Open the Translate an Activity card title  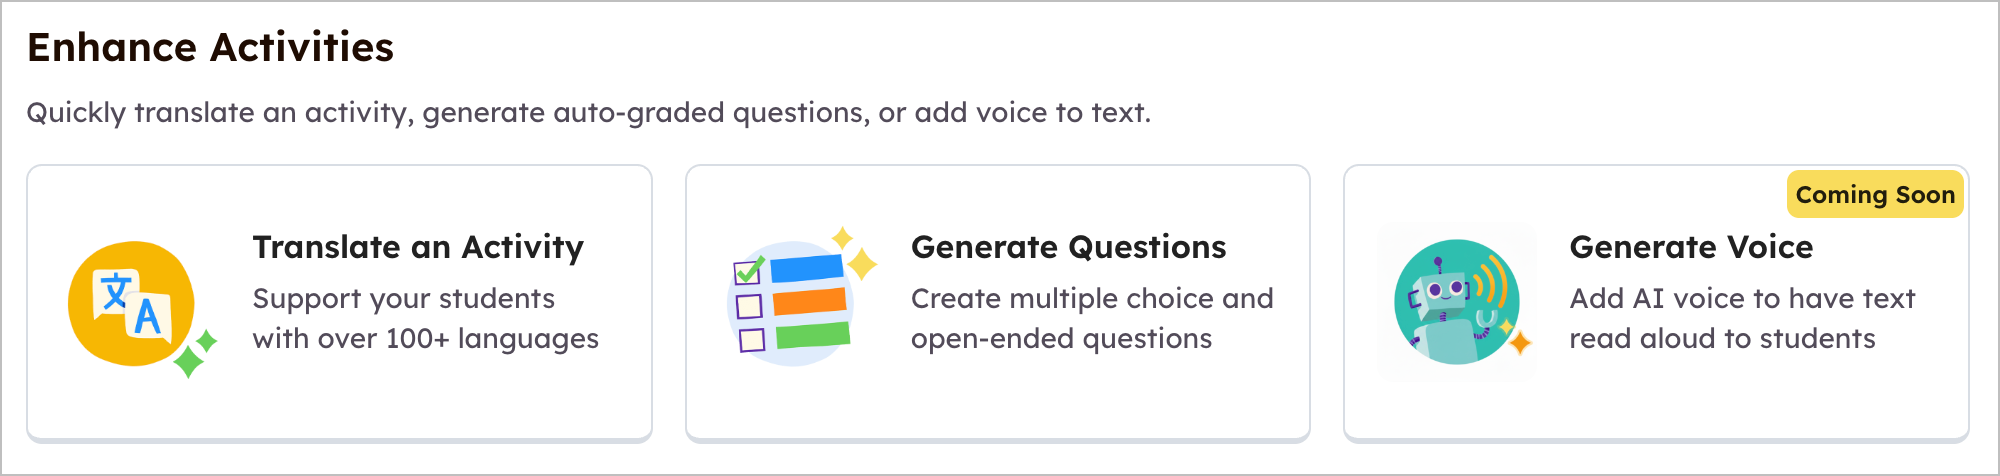tap(418, 247)
